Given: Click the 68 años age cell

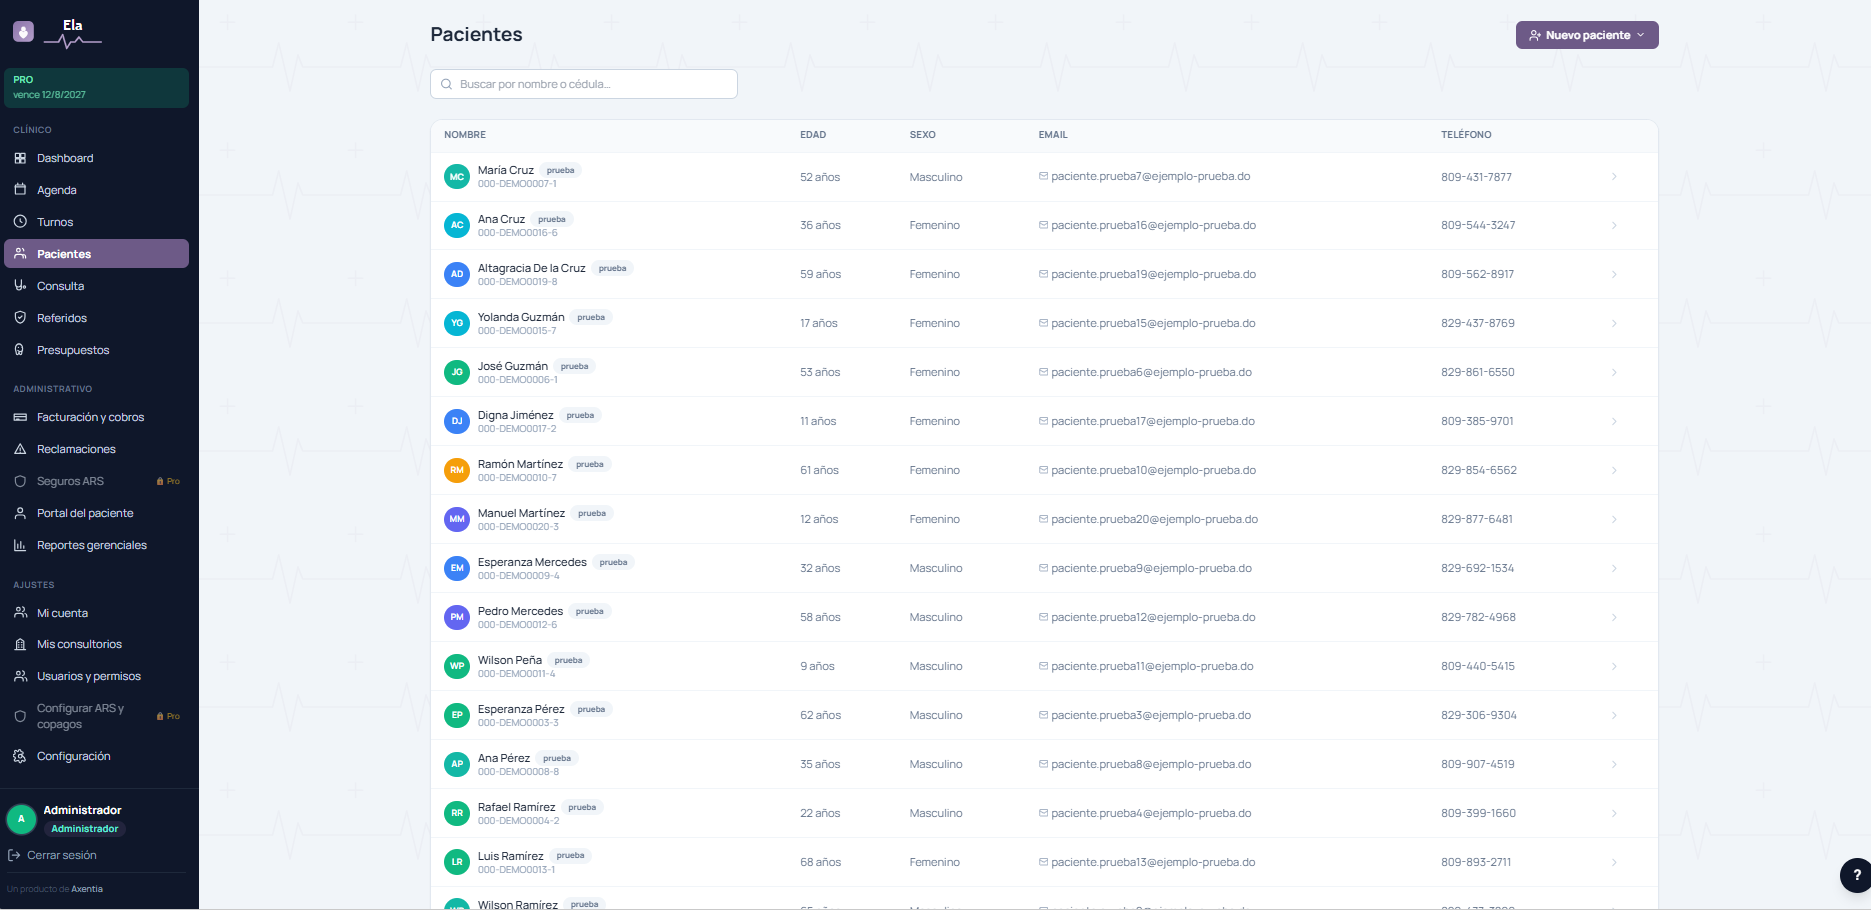Looking at the screenshot, I should [x=820, y=862].
